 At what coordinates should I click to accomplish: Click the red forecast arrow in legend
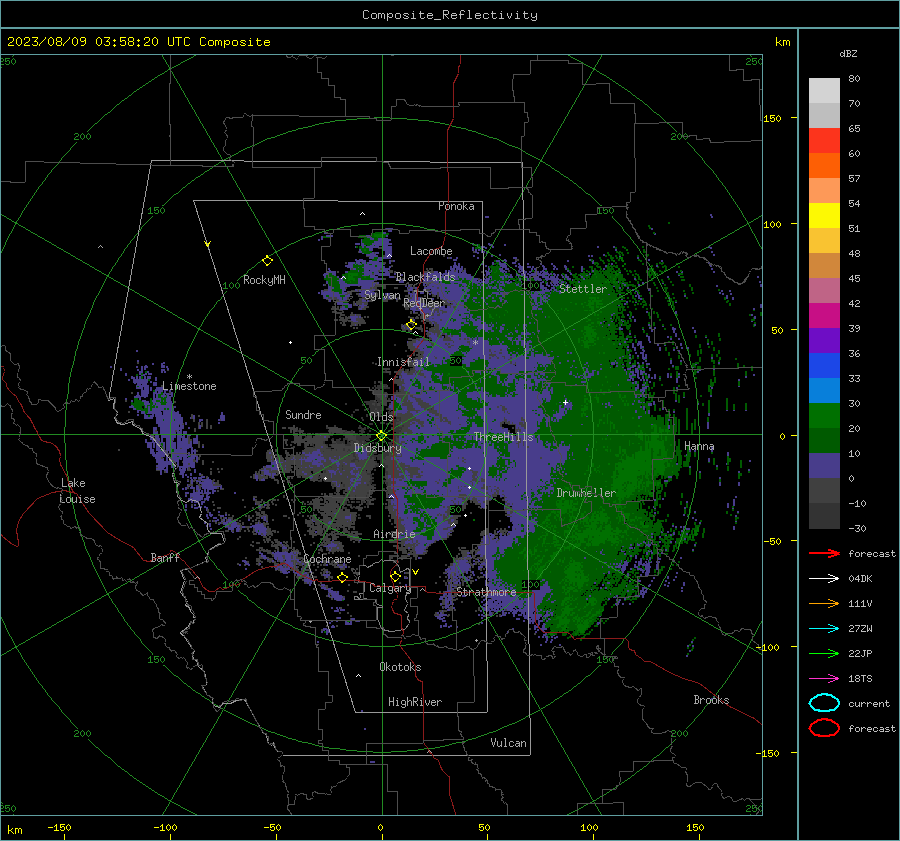824,553
